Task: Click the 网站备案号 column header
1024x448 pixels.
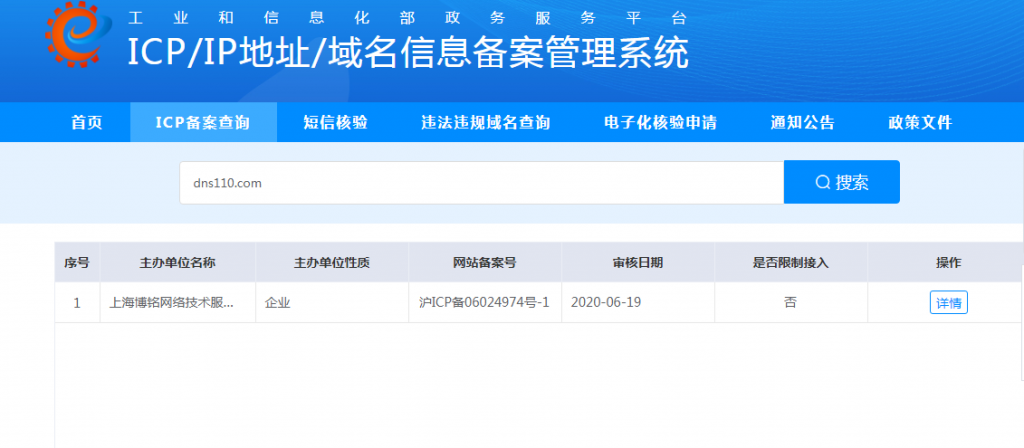Action: (x=484, y=263)
